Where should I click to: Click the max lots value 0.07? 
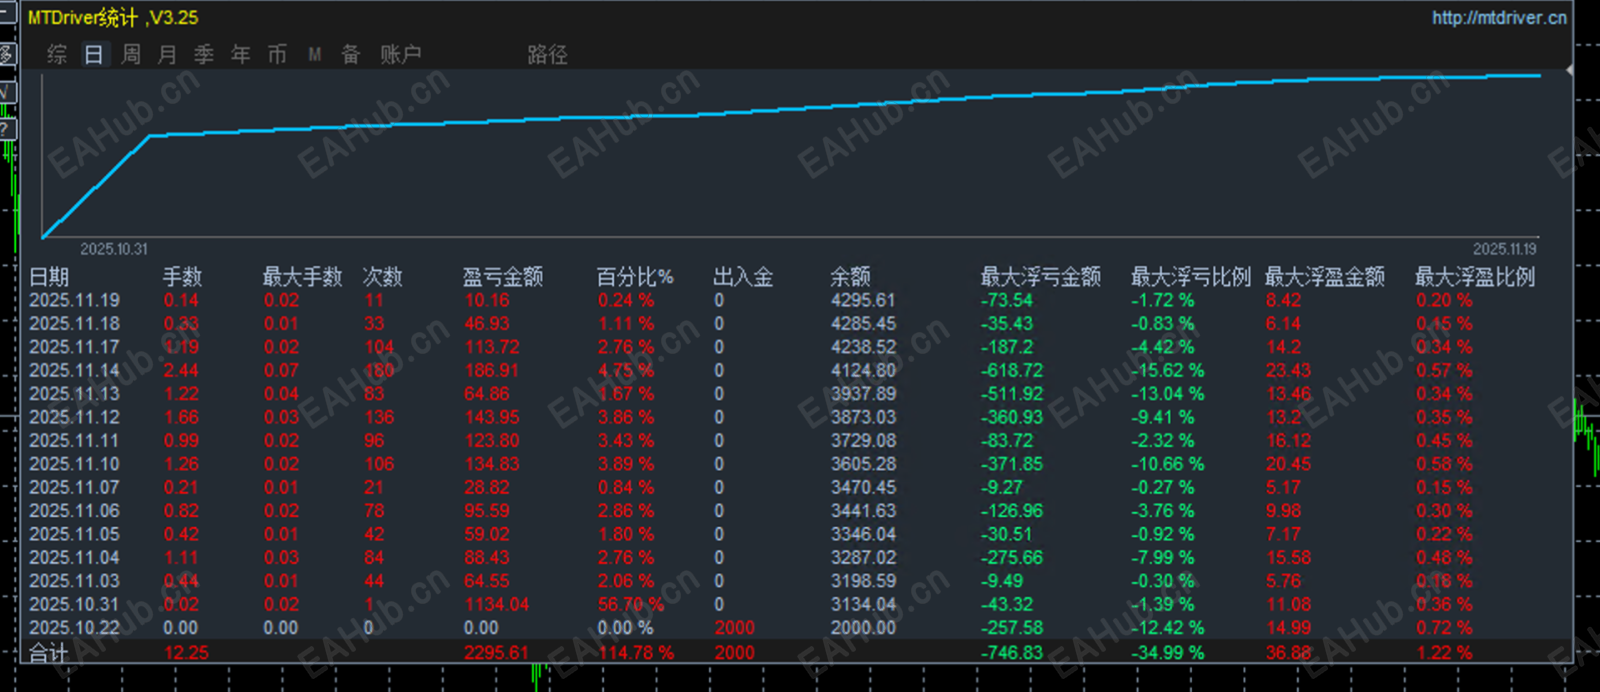281,370
